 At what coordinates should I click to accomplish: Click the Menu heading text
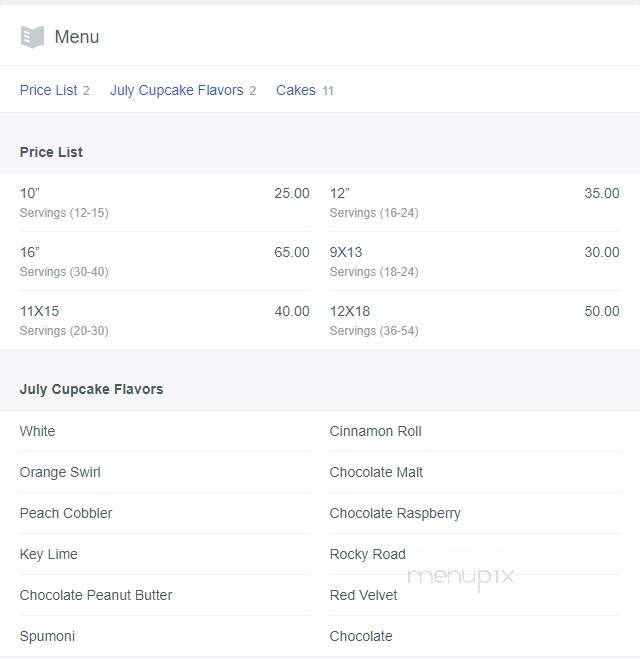[x=77, y=37]
